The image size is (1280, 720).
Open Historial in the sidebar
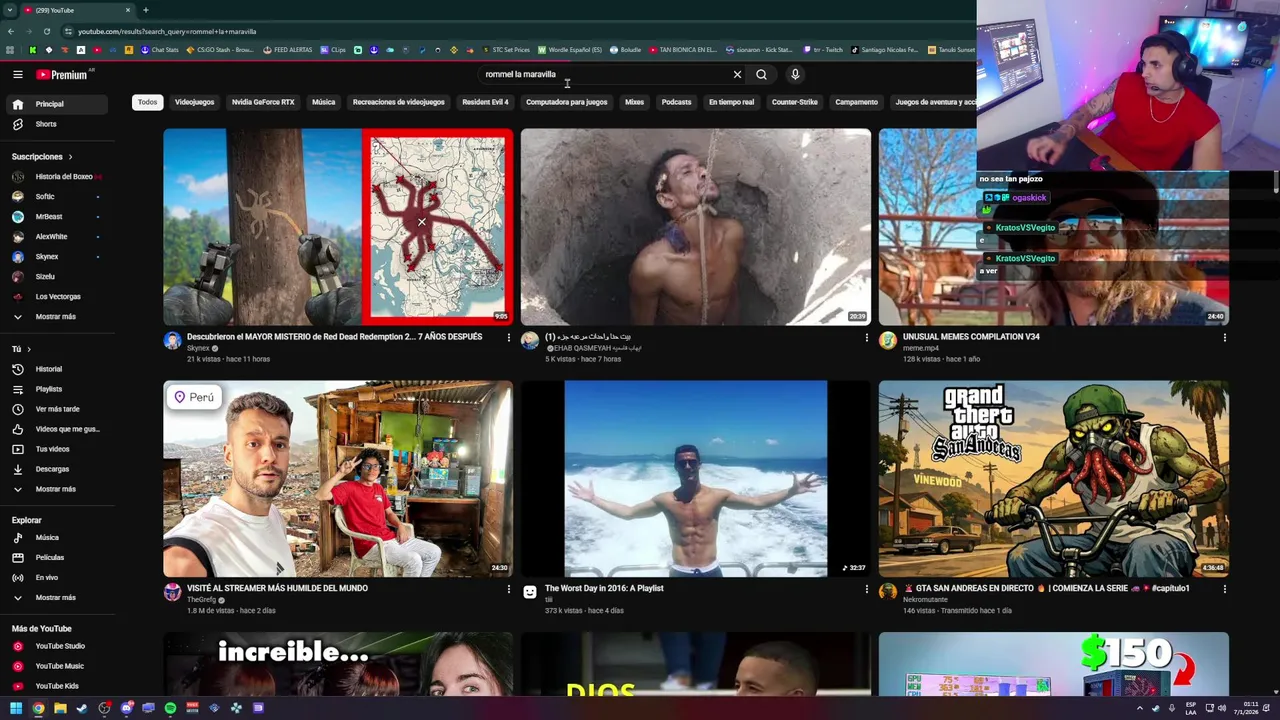pos(57,369)
